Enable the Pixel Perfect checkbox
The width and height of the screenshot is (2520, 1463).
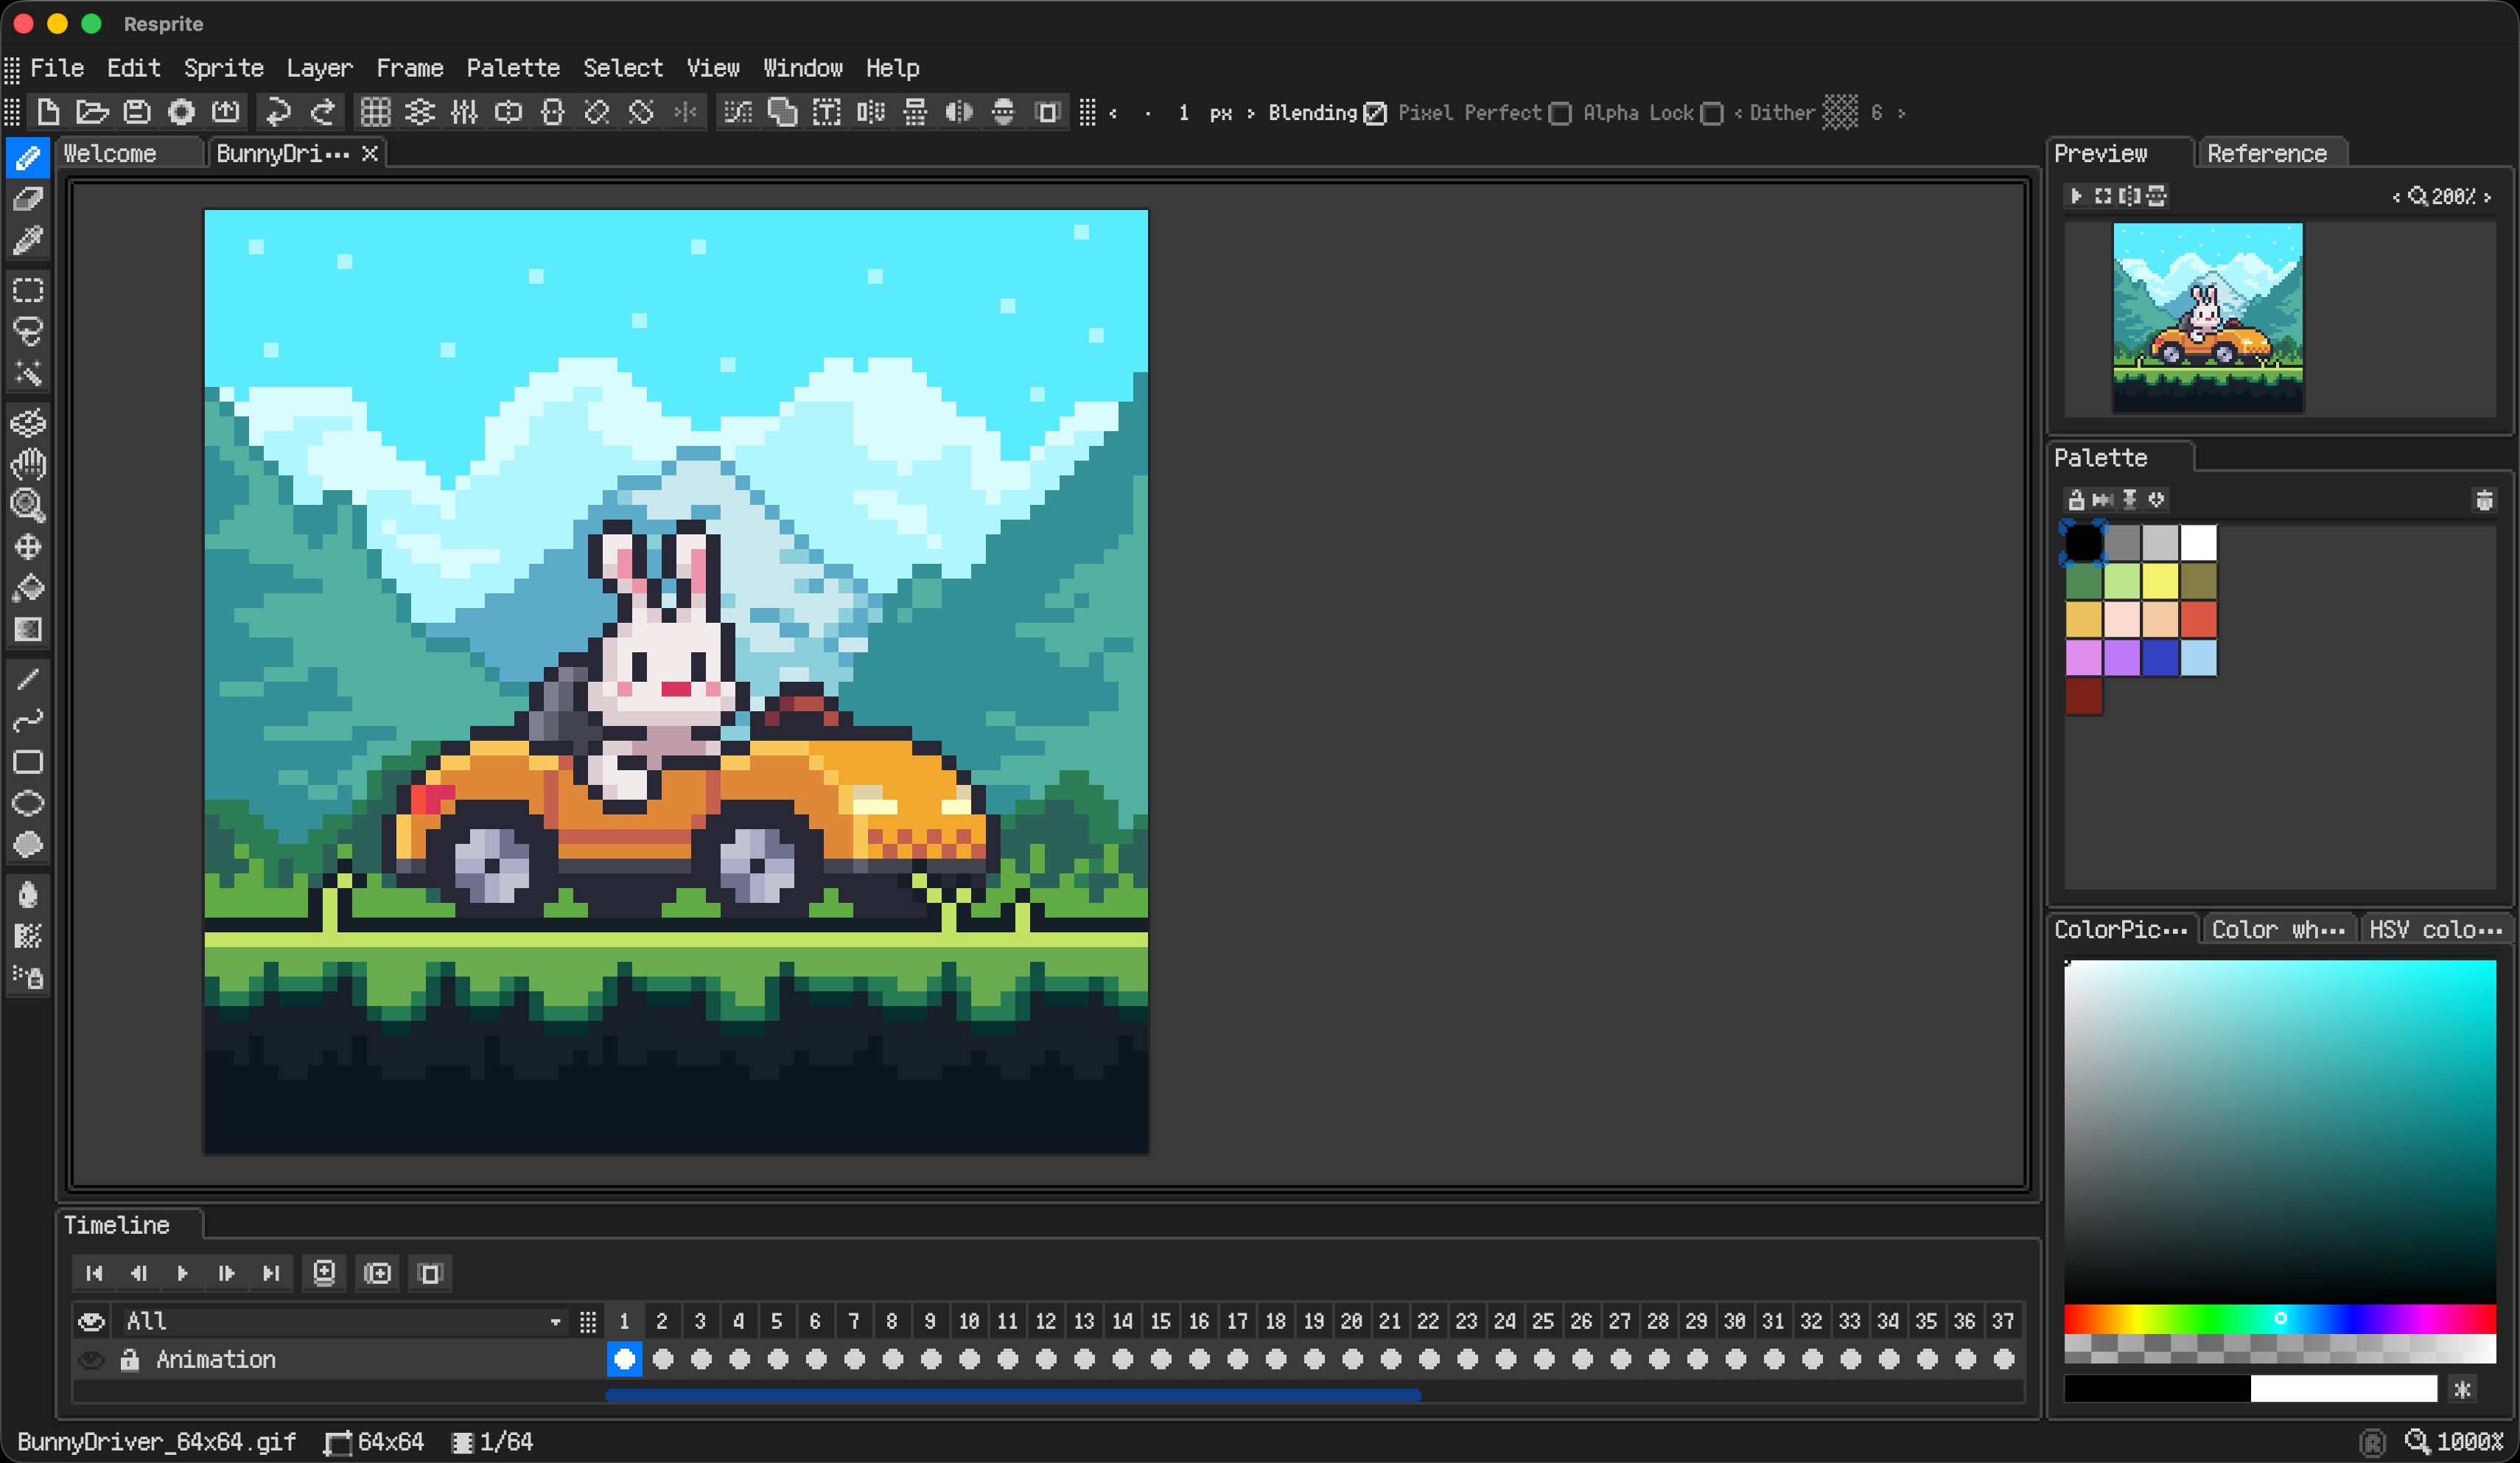pyautogui.click(x=1559, y=113)
